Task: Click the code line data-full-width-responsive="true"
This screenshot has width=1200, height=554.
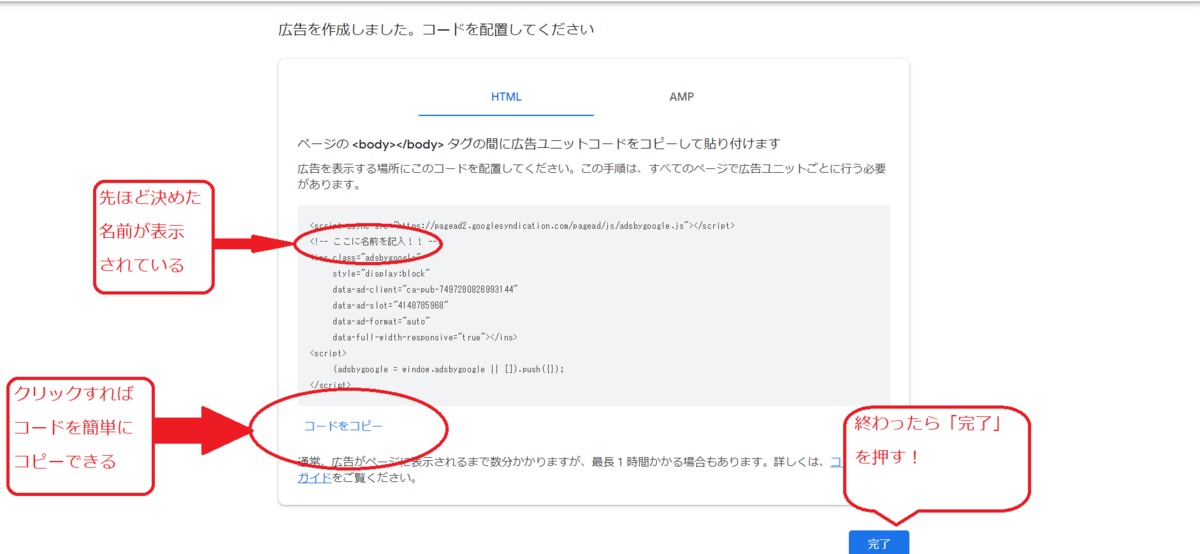Action: pos(425,337)
